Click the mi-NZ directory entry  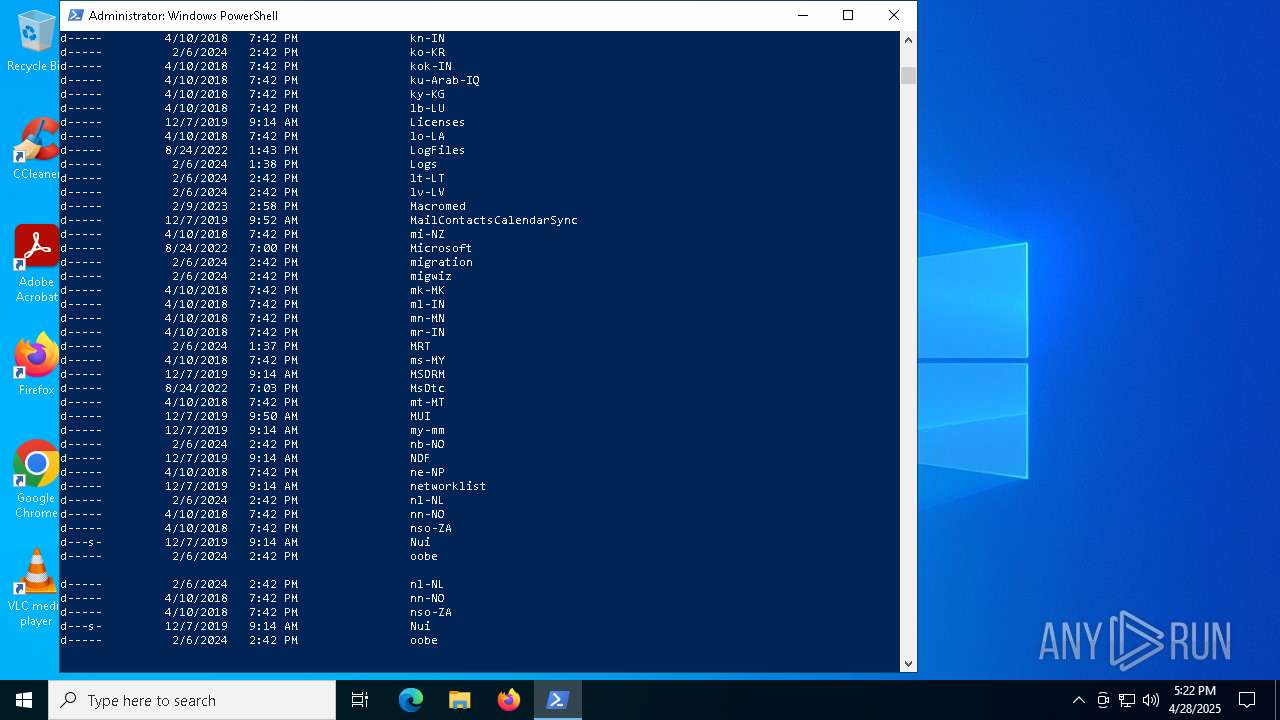point(427,234)
